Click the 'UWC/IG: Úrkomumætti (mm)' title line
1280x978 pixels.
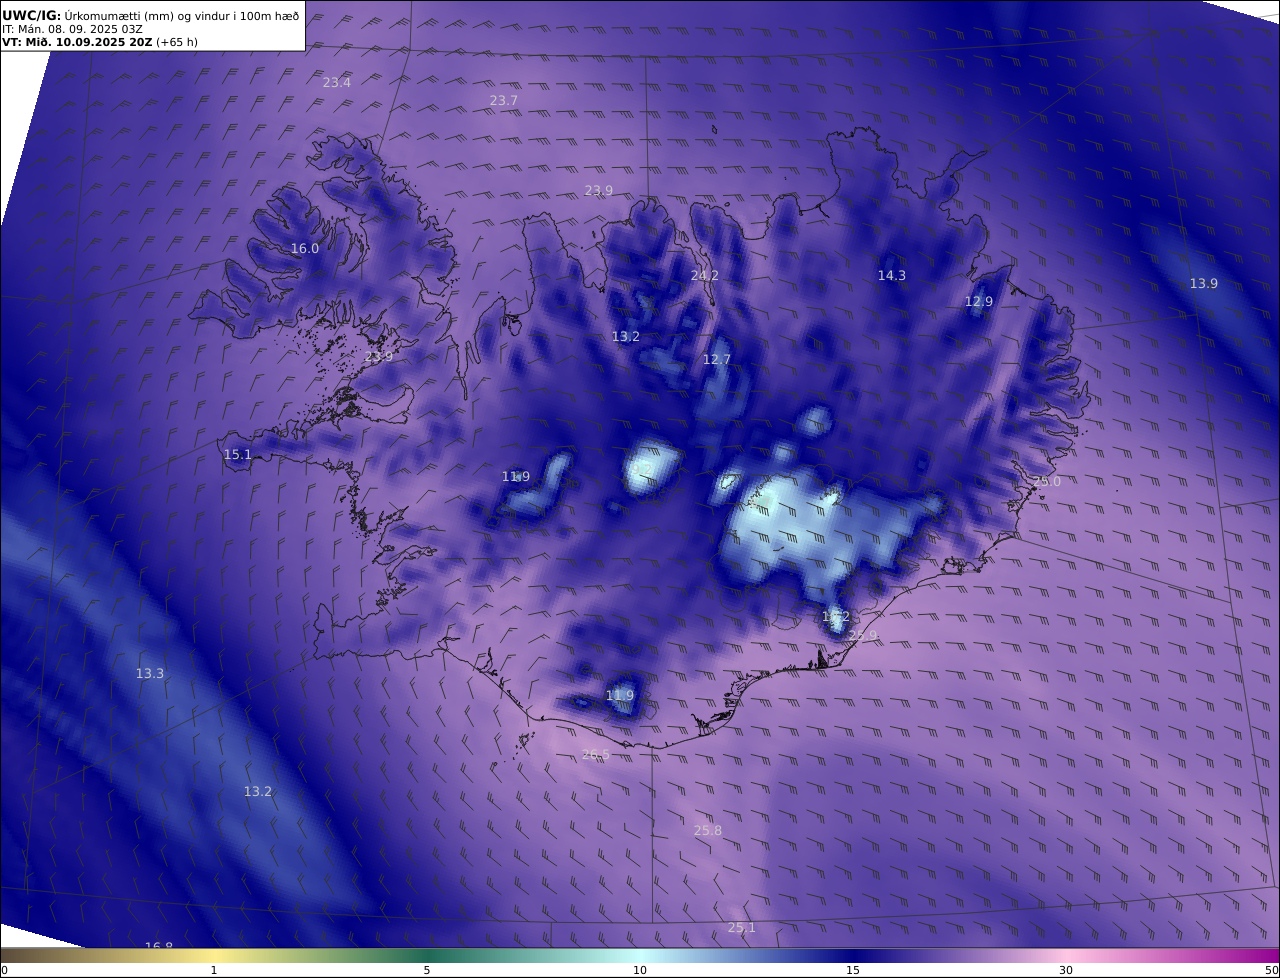click(x=151, y=15)
